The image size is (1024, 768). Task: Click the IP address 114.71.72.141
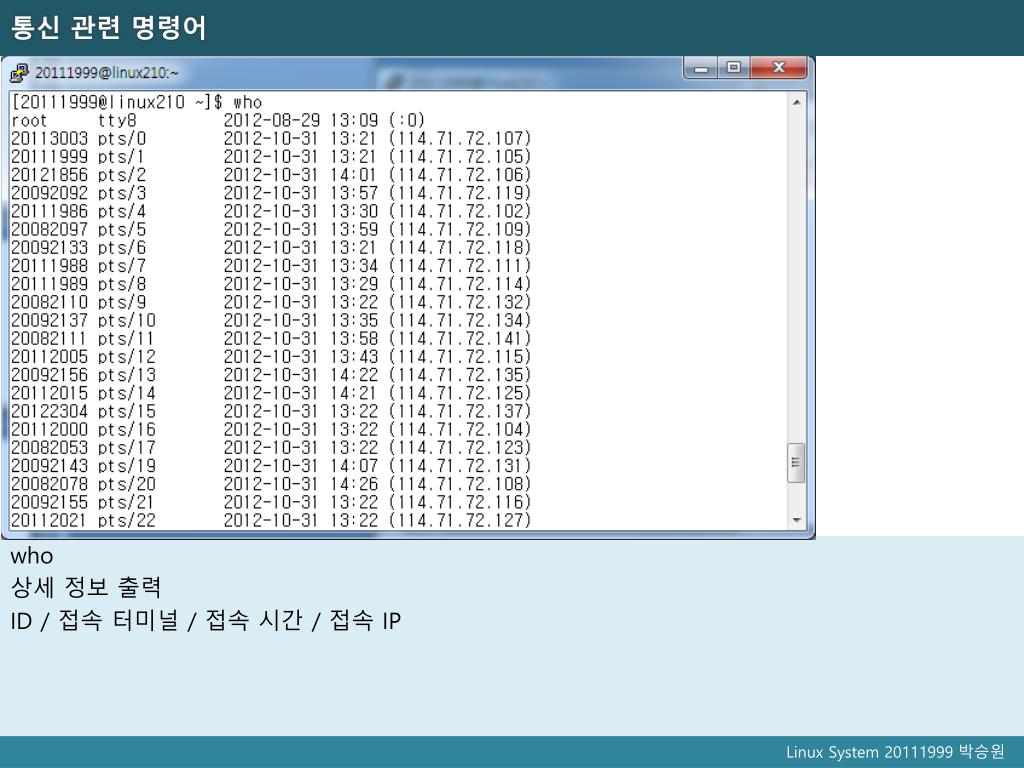460,339
